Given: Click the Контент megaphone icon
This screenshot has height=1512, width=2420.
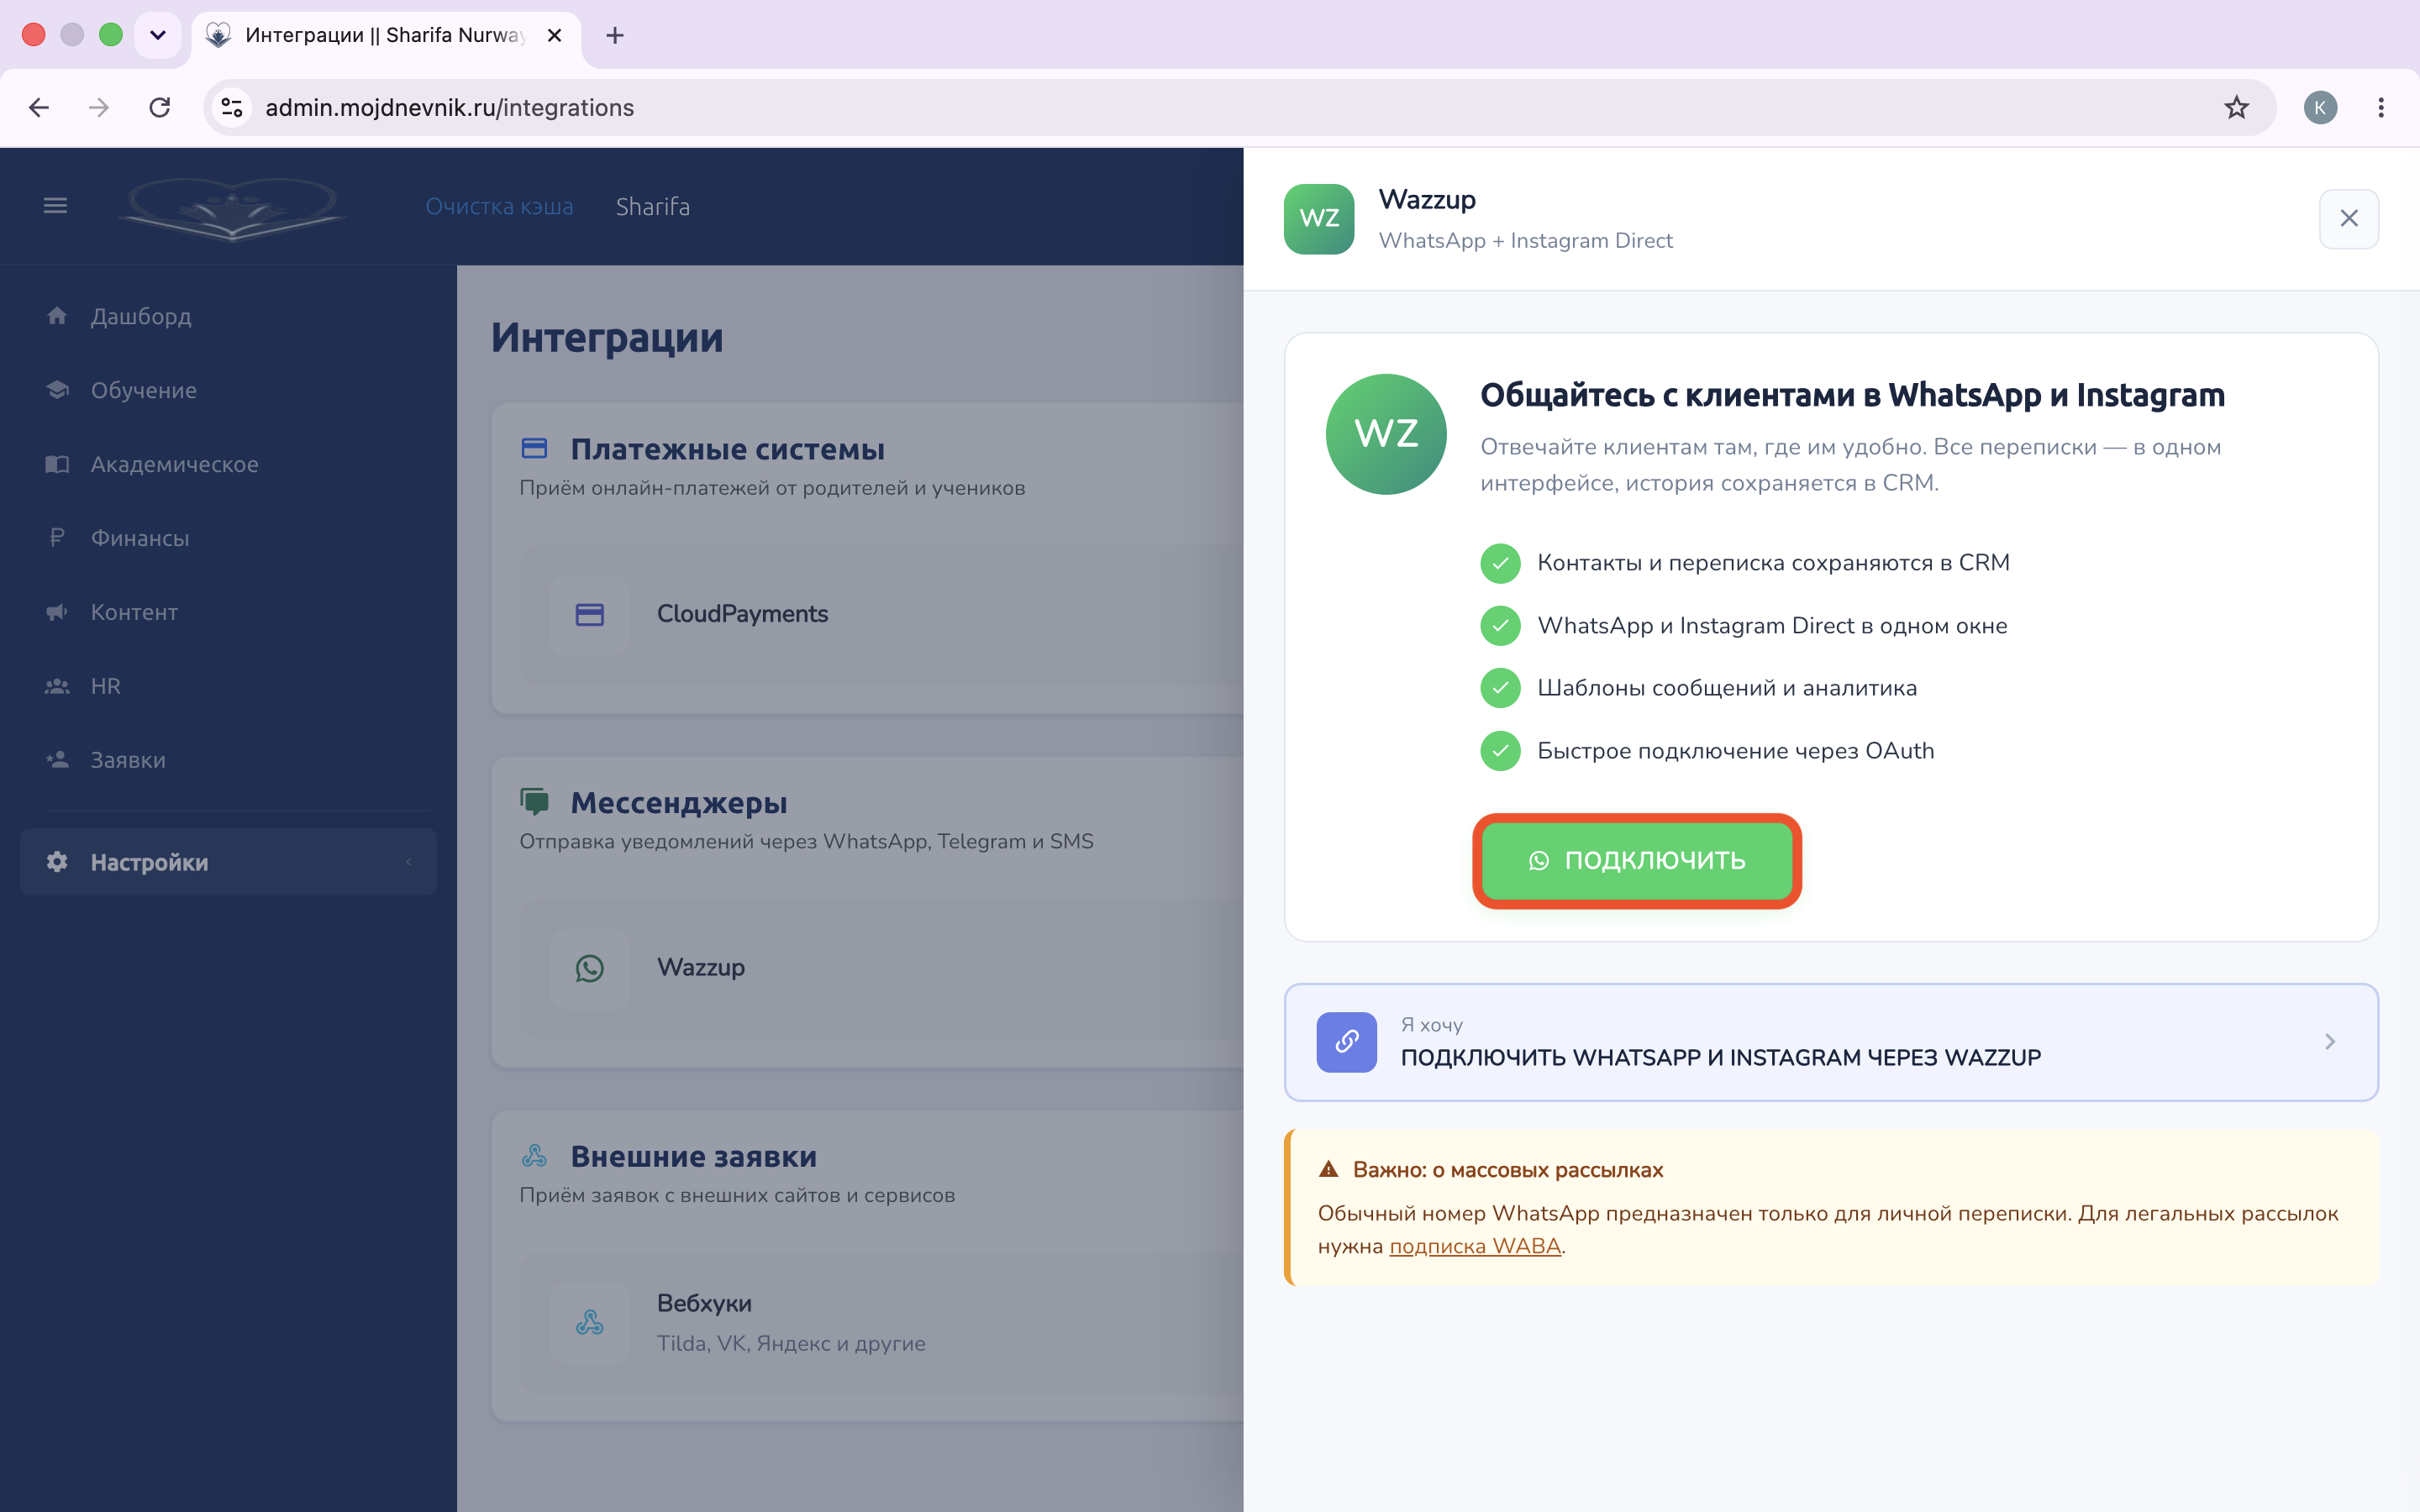Looking at the screenshot, I should [57, 612].
